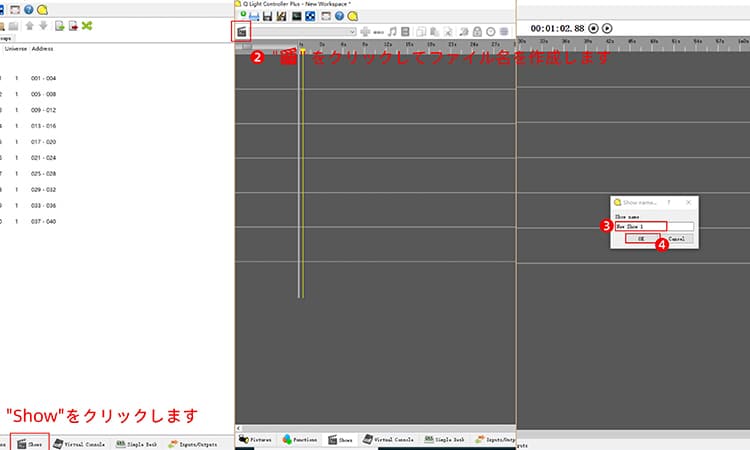Click the export fixtures red arrow icon
This screenshot has height=450, width=750.
pos(73,25)
